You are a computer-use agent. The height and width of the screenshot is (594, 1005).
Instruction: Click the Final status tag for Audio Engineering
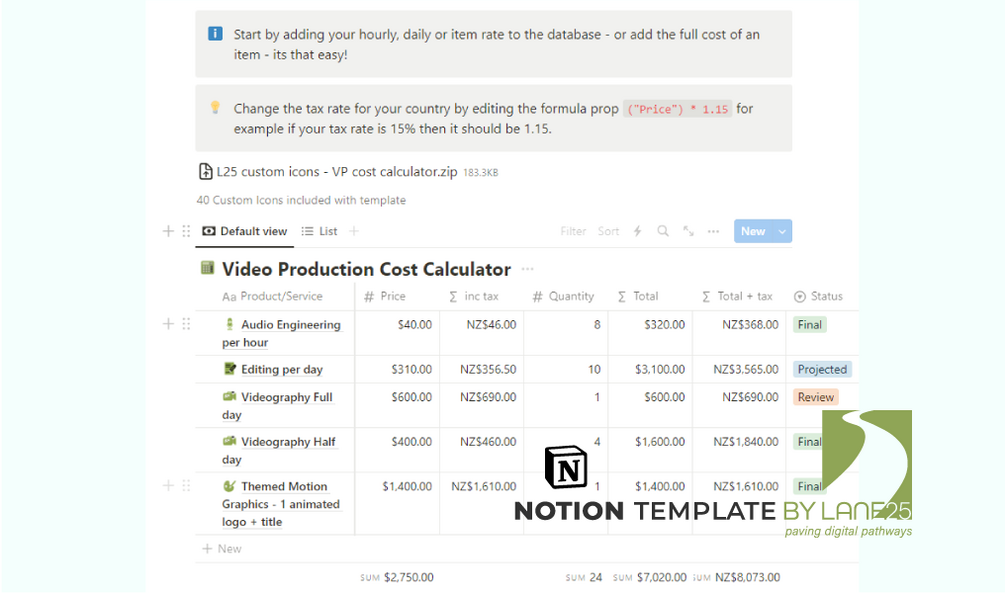pos(810,324)
